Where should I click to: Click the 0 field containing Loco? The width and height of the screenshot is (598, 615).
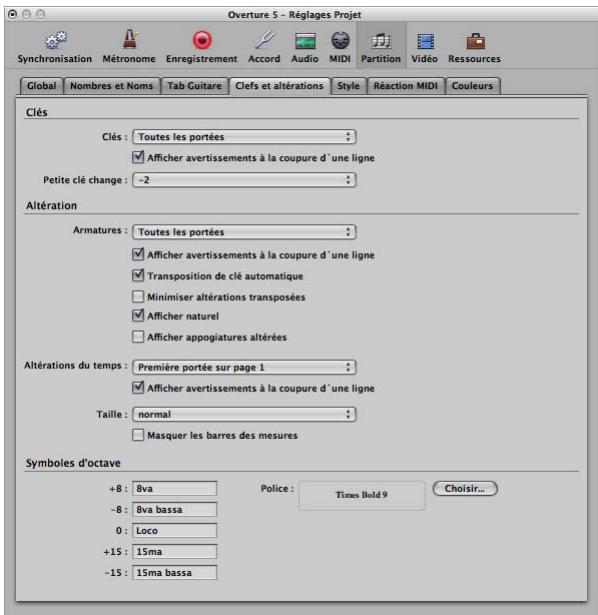174,531
